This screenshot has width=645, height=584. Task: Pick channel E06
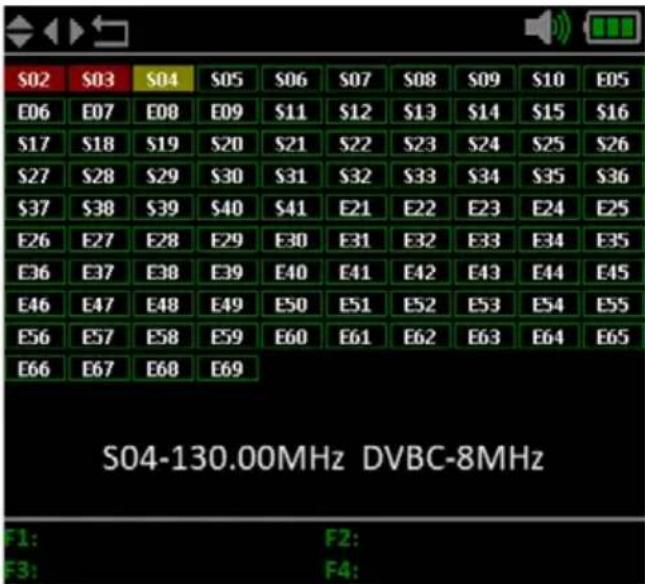pos(34,111)
